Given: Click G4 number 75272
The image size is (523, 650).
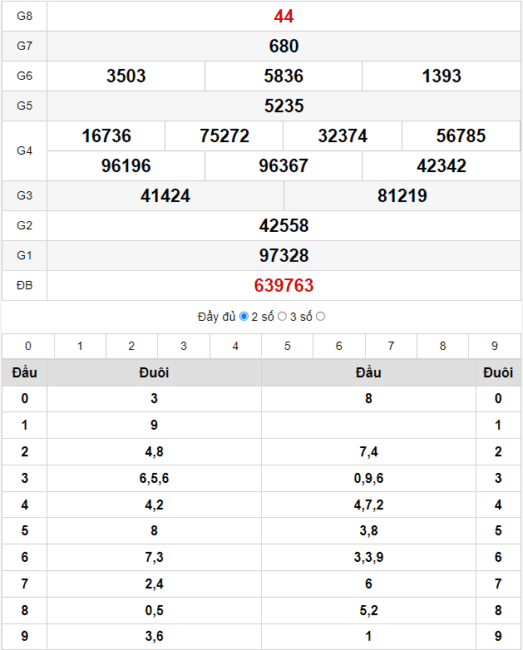Looking at the screenshot, I should click(x=225, y=136).
